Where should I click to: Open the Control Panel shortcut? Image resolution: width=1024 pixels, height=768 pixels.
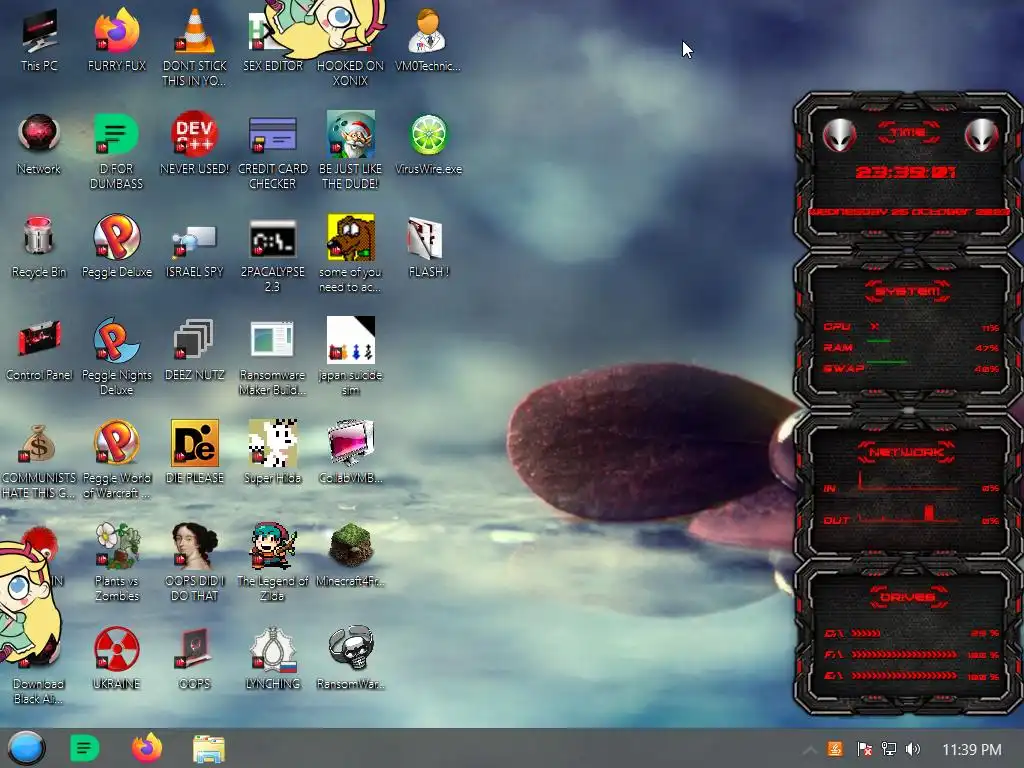39,340
